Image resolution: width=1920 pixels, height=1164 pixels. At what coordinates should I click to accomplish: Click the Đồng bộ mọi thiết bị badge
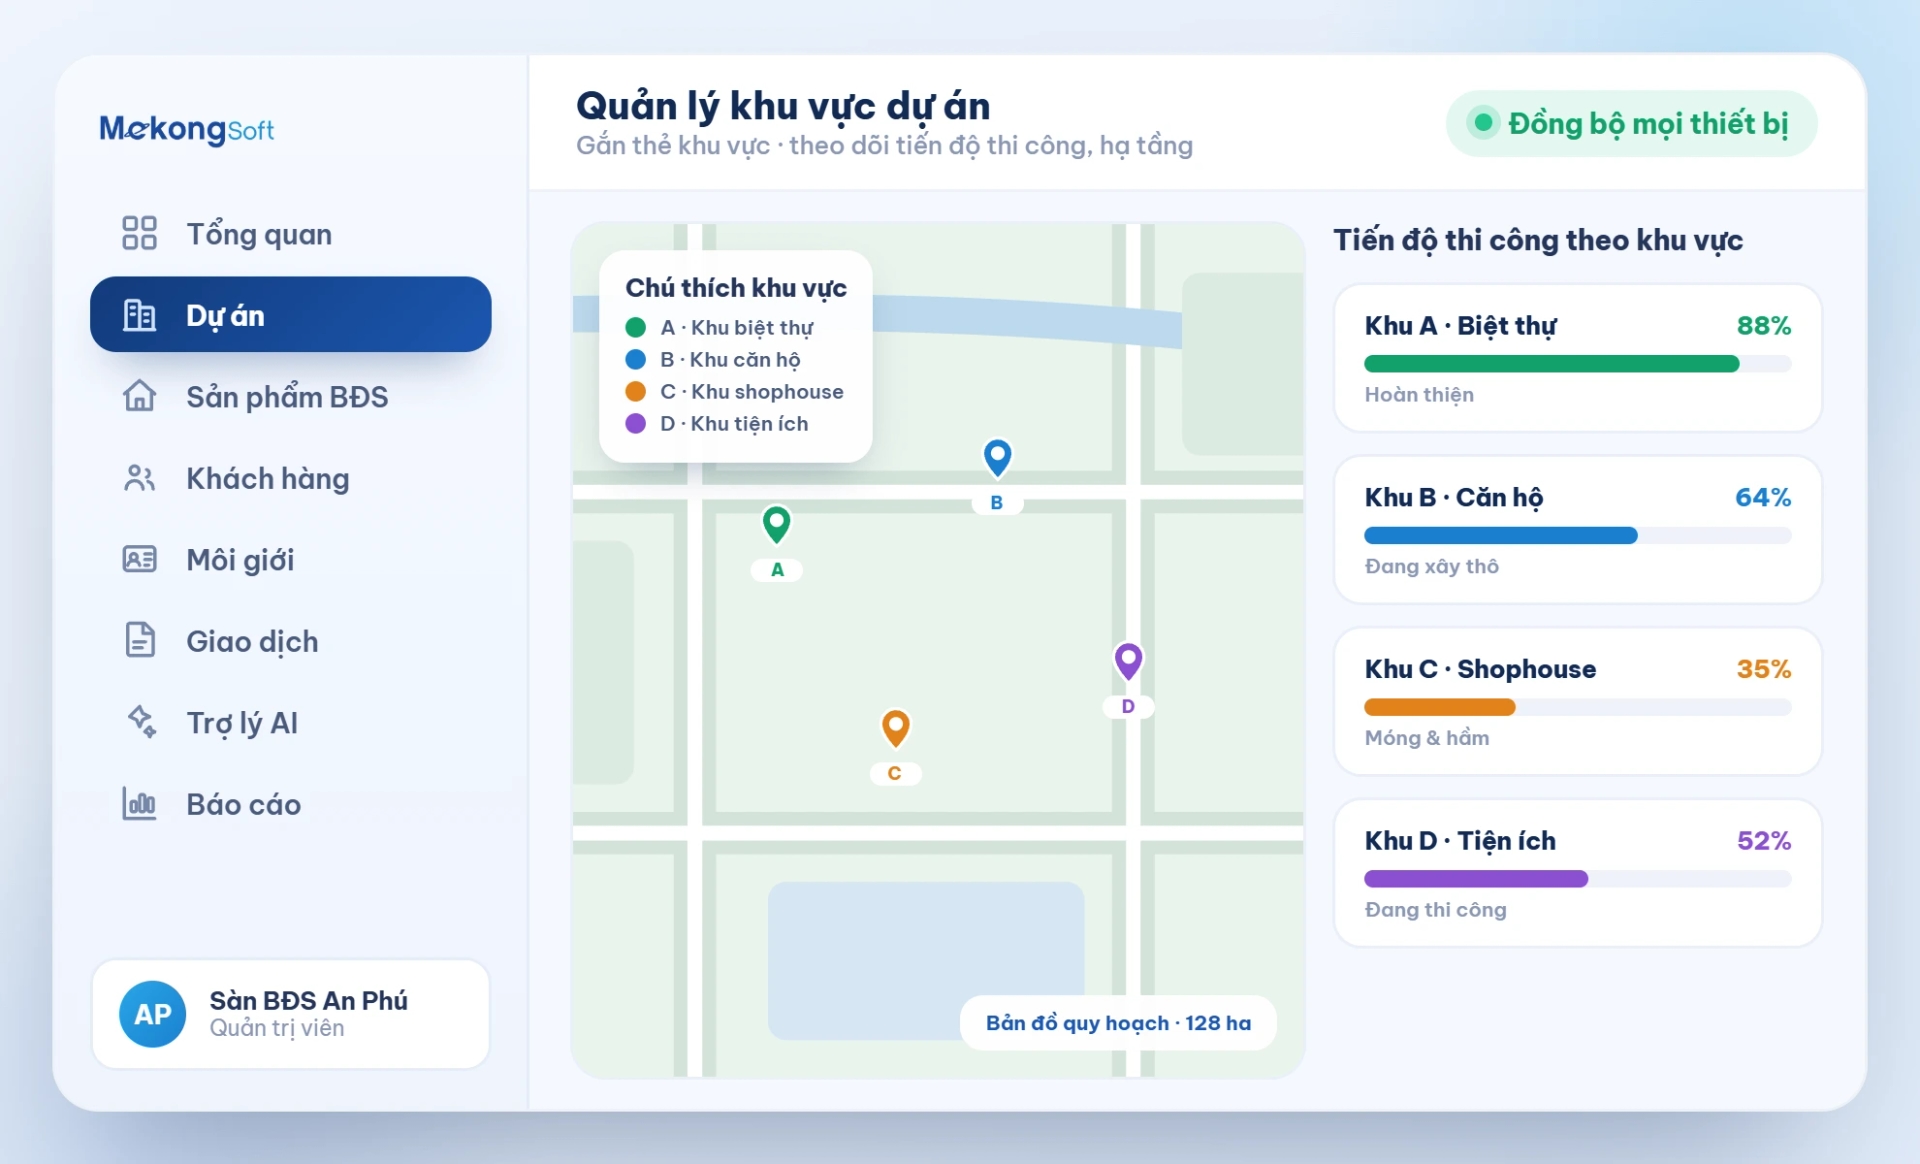(1631, 123)
